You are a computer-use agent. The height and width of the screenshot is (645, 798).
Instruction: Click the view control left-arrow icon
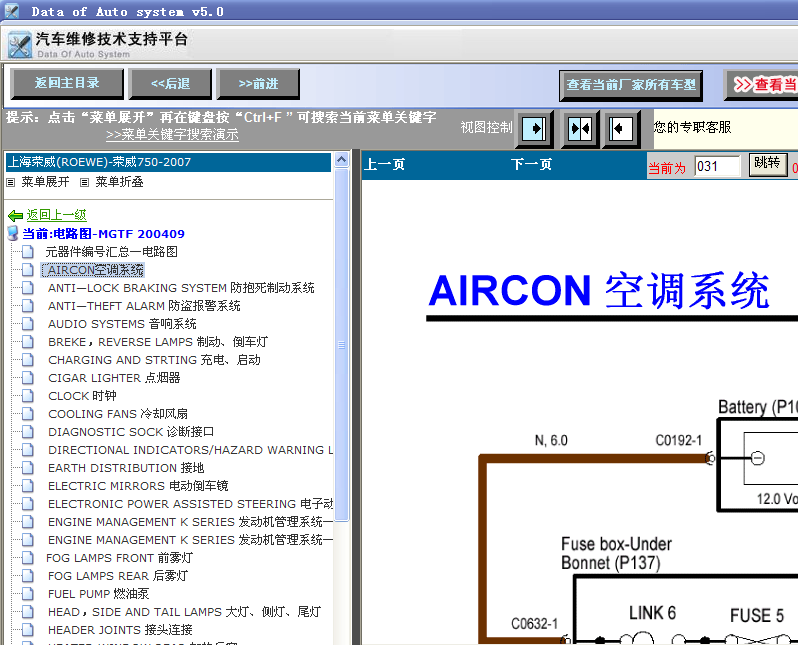coord(621,129)
